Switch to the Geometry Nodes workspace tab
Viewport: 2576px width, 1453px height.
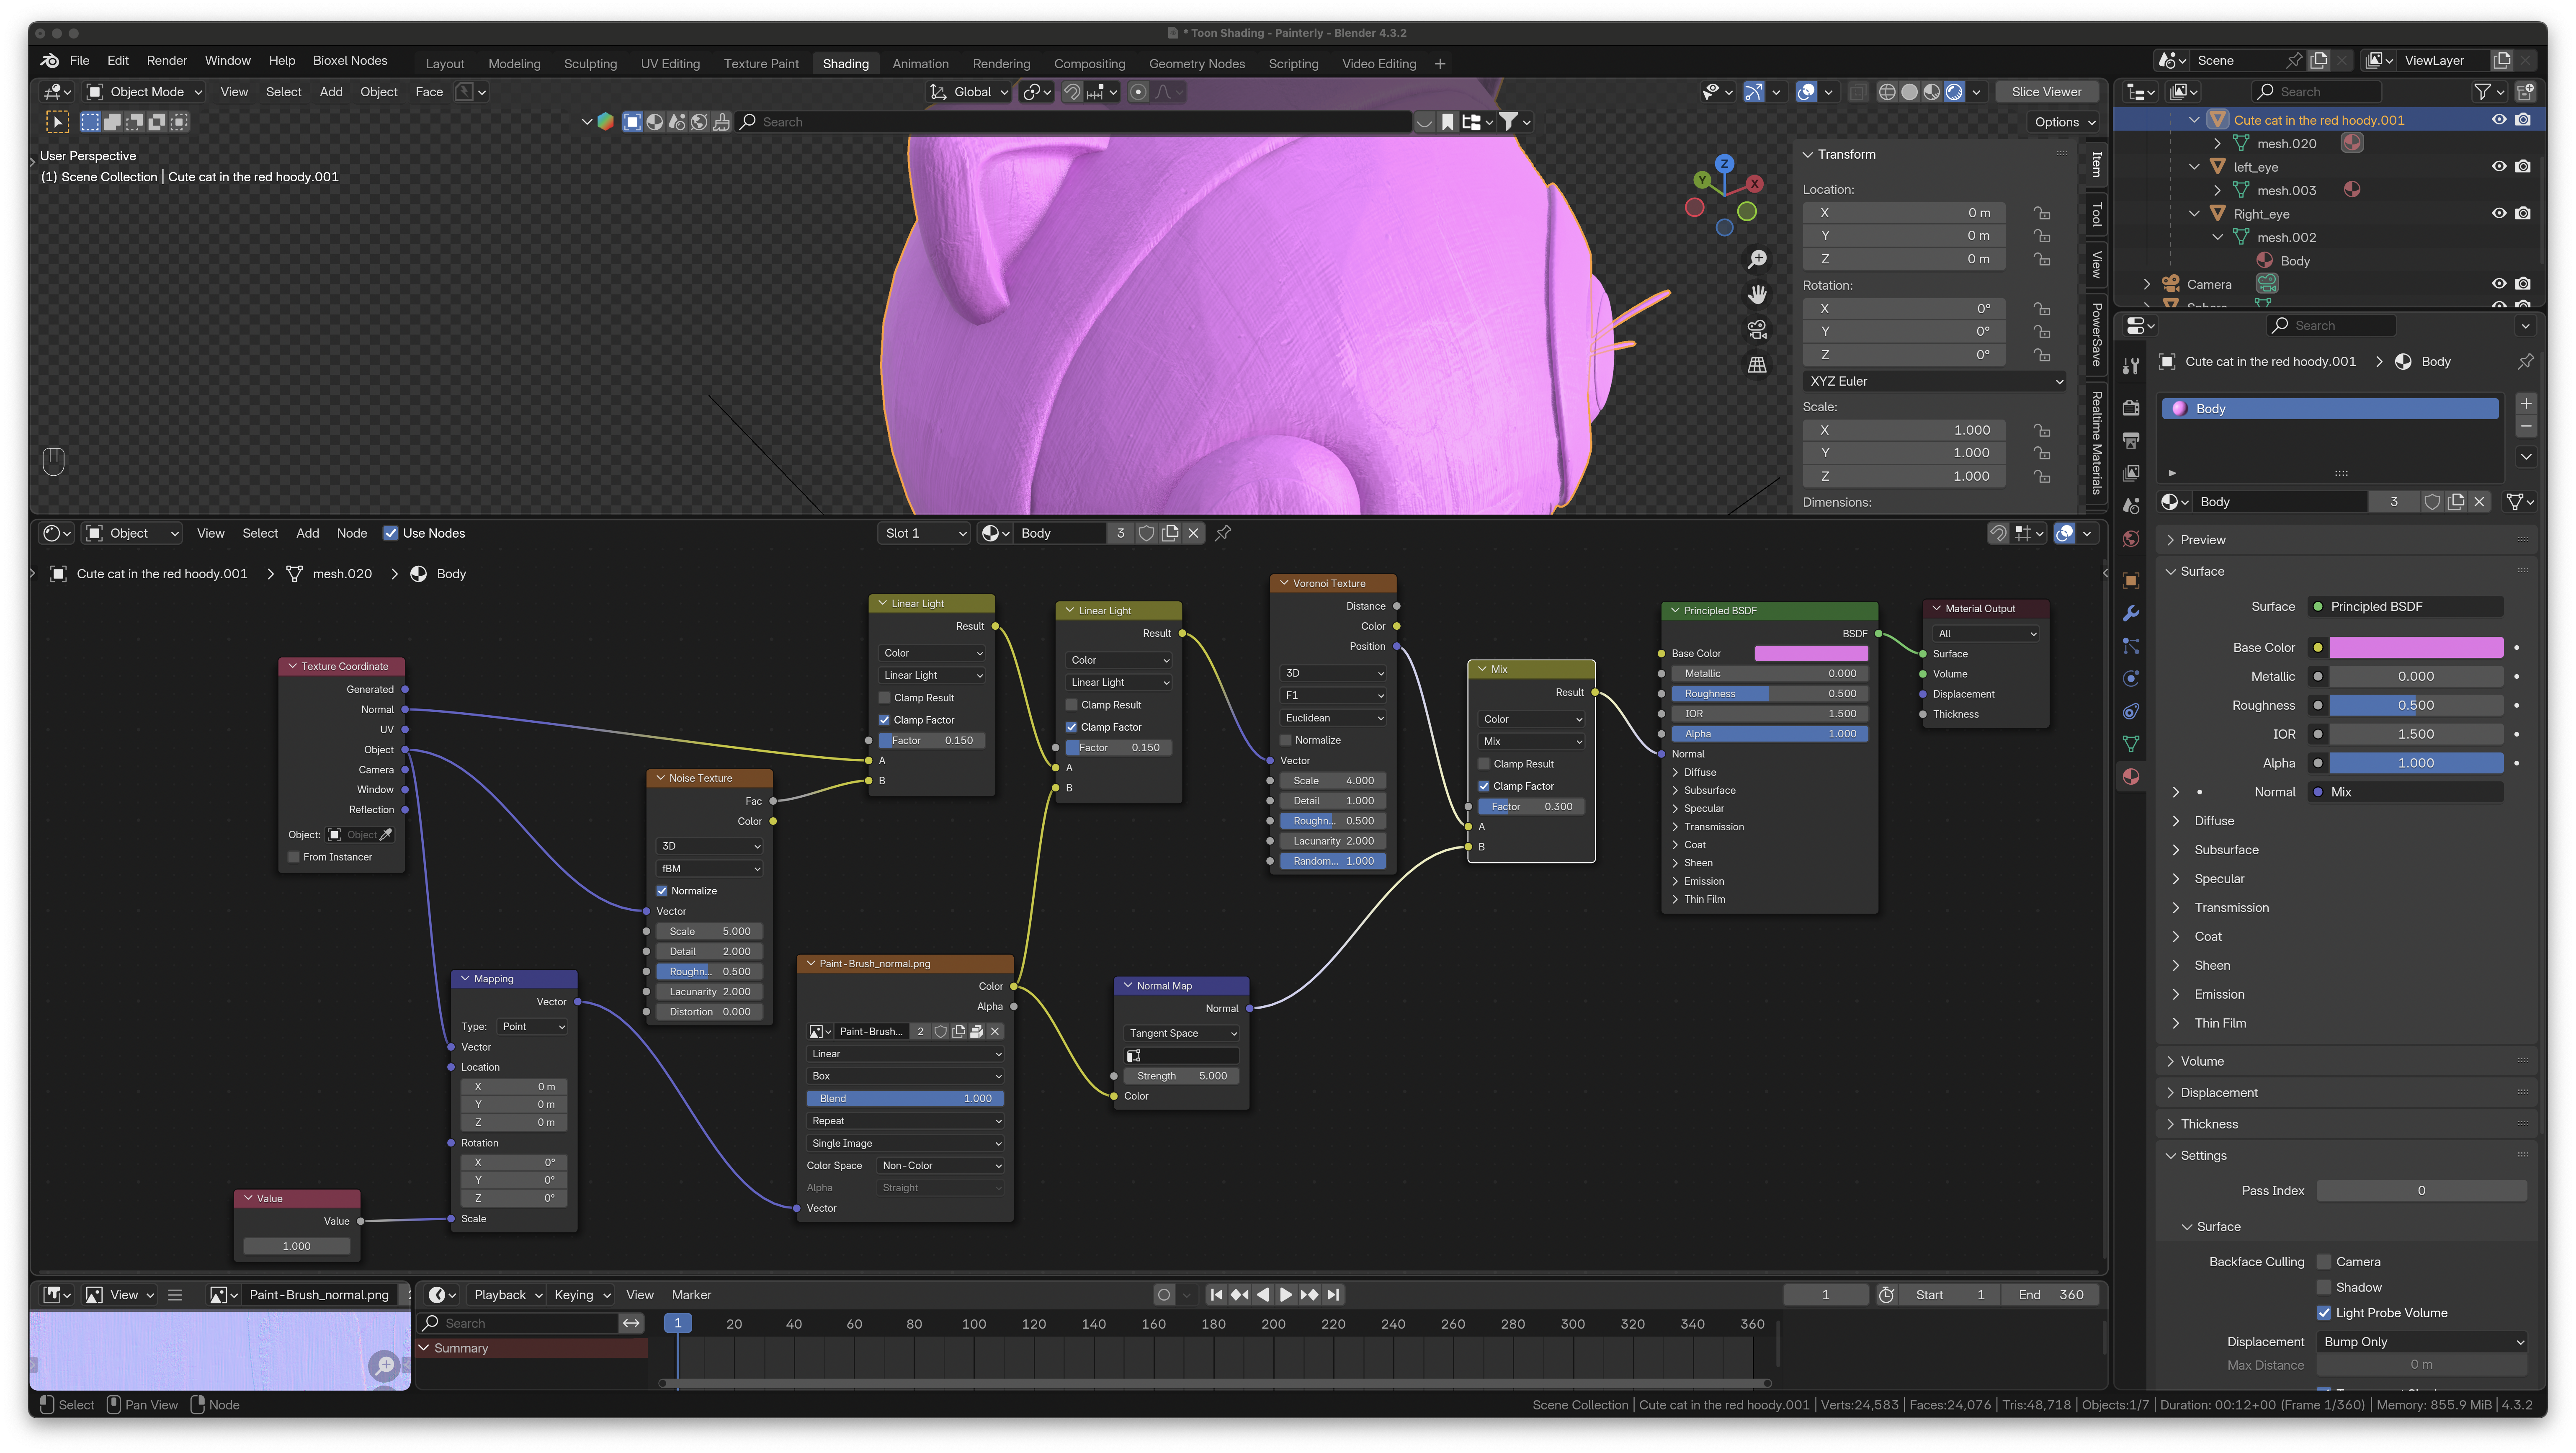[x=1197, y=64]
